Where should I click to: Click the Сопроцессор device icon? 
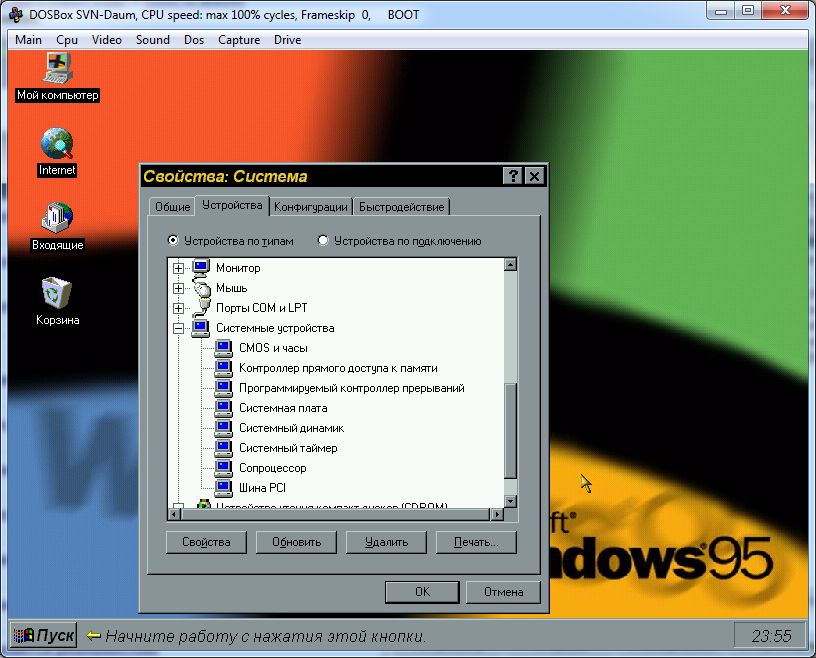(x=223, y=468)
